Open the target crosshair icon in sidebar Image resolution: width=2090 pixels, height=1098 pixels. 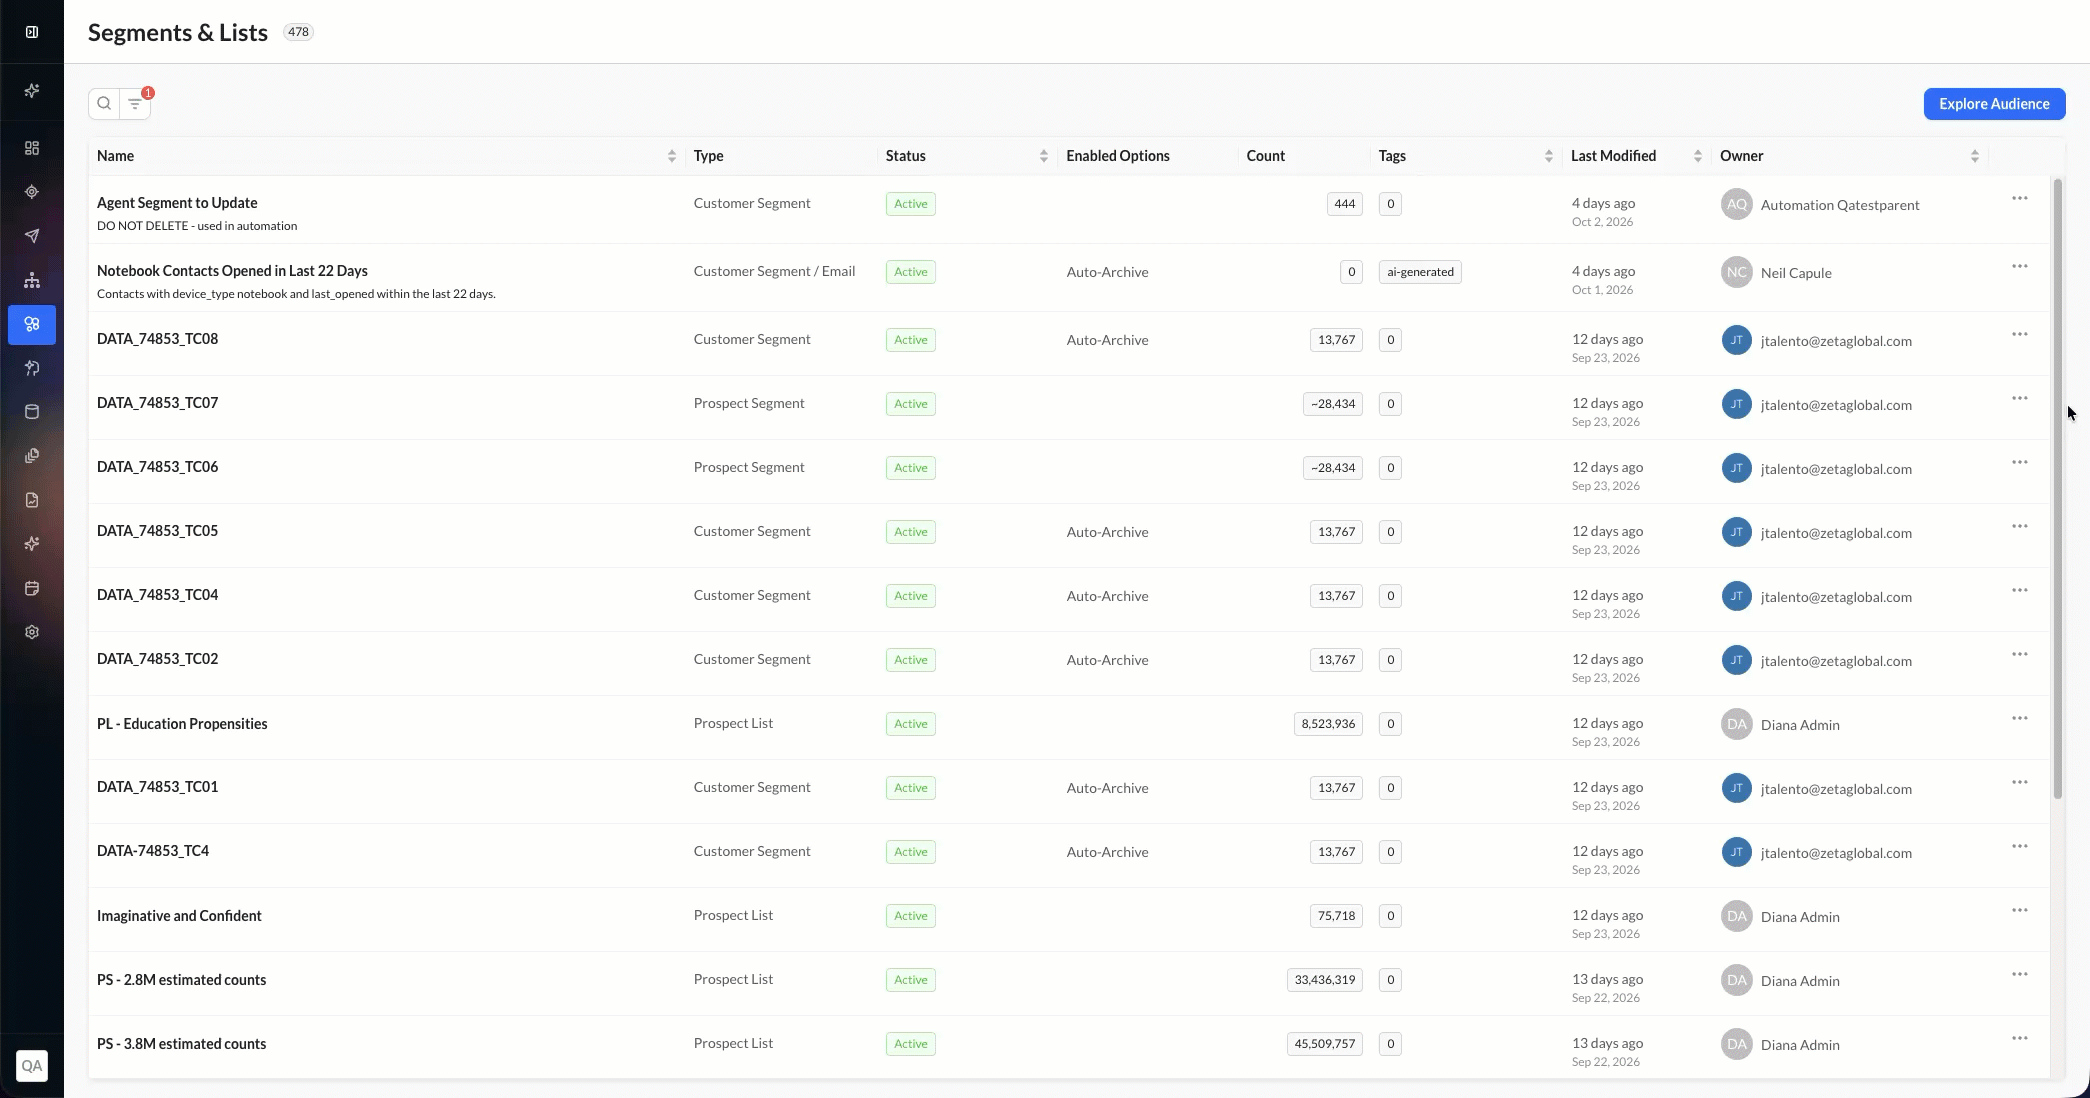(x=32, y=192)
